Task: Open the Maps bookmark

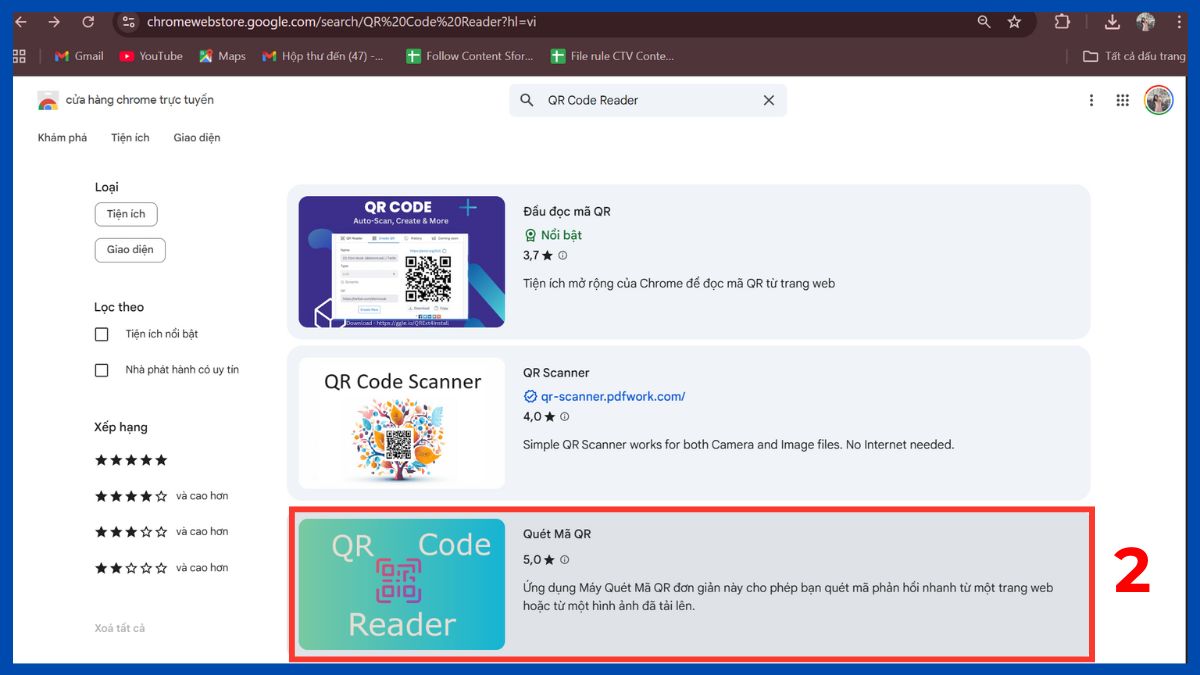Action: [221, 56]
